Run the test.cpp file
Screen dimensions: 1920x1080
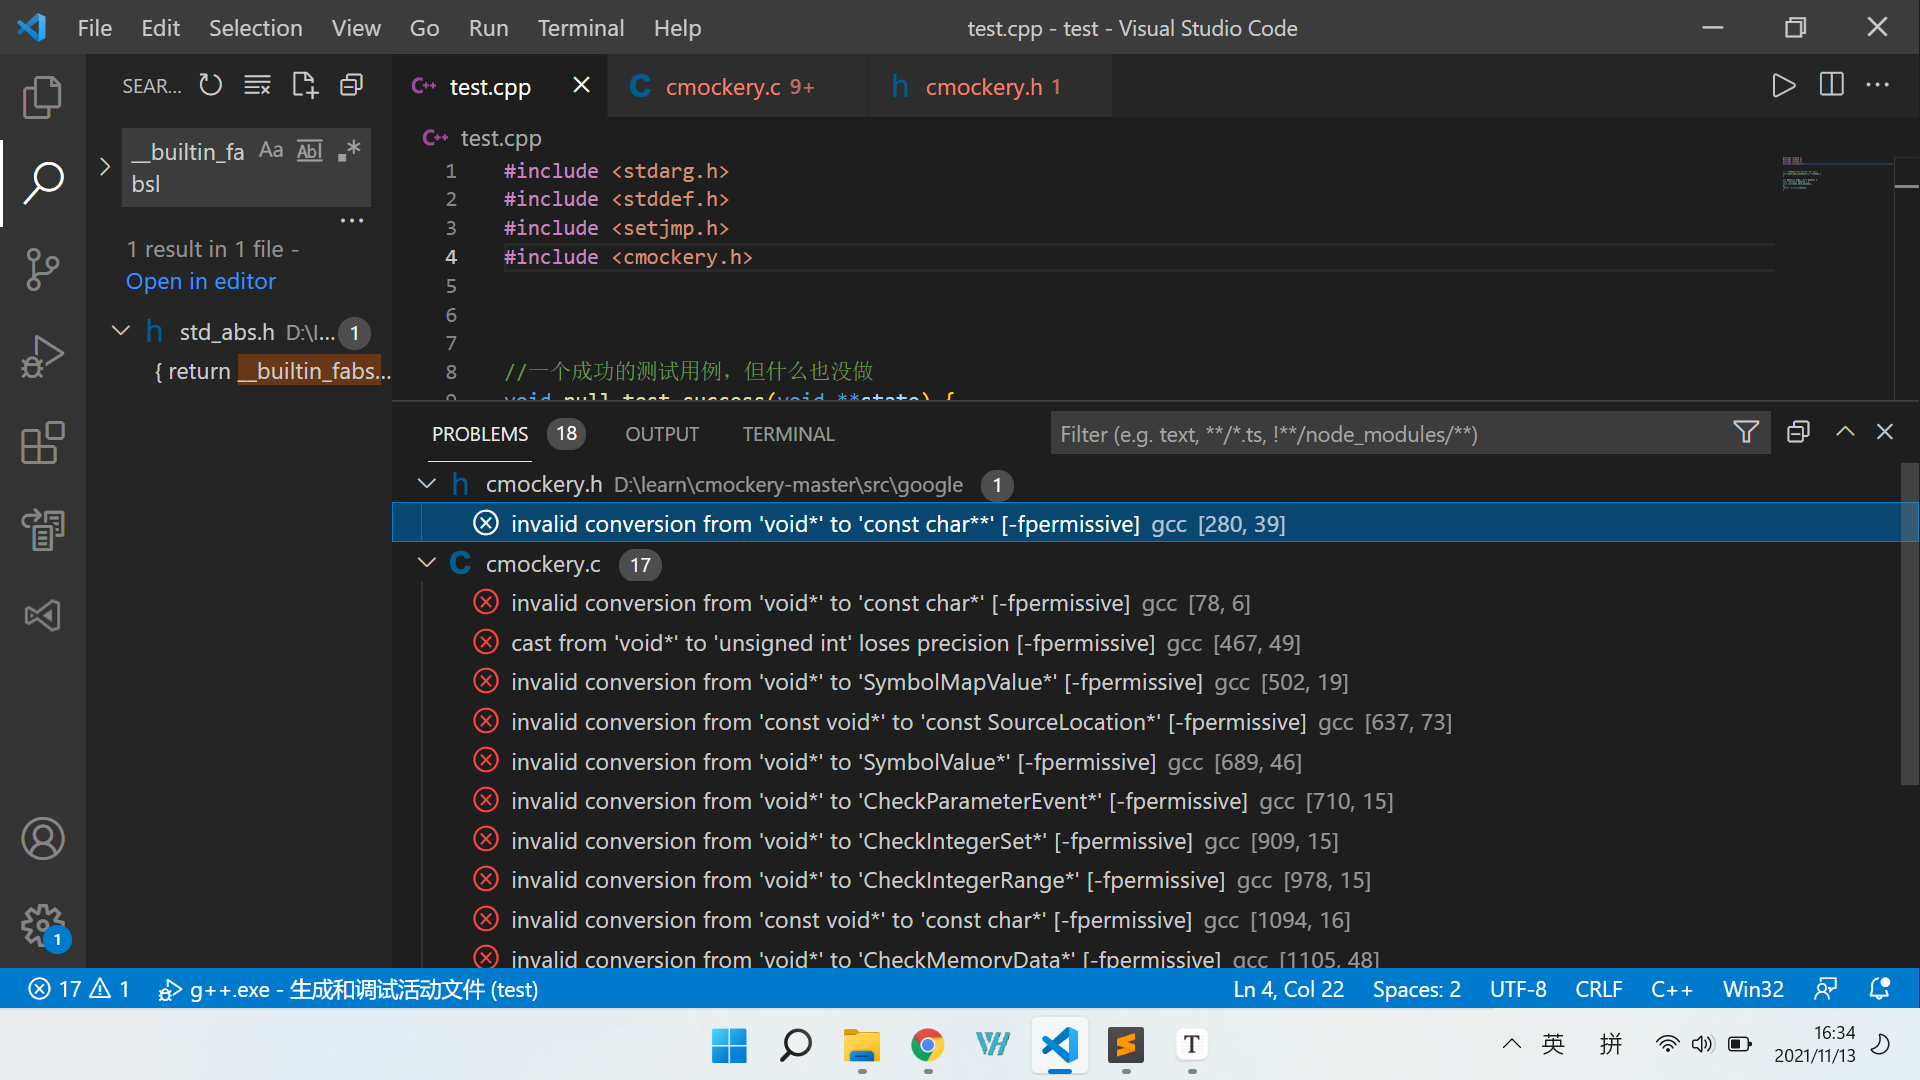click(1783, 85)
